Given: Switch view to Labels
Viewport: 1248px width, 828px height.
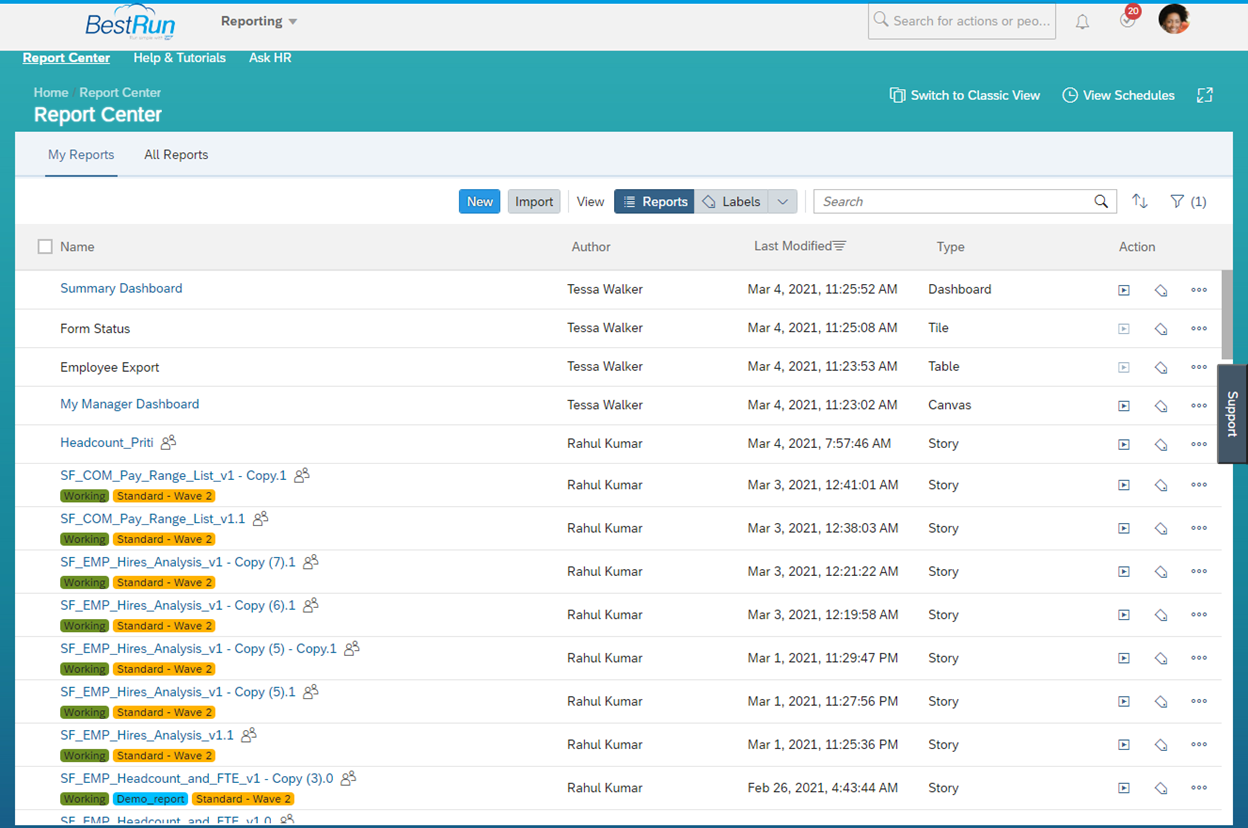Looking at the screenshot, I should tap(731, 201).
